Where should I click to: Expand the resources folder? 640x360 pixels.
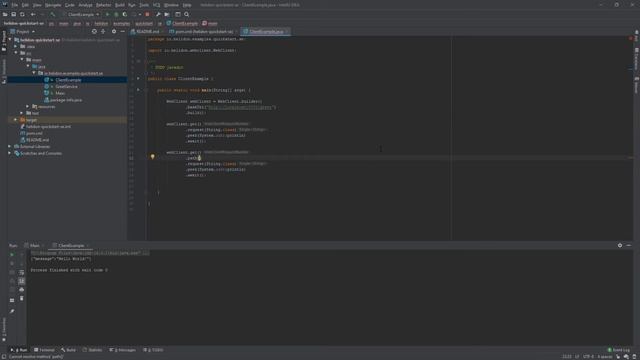[x=28, y=107]
